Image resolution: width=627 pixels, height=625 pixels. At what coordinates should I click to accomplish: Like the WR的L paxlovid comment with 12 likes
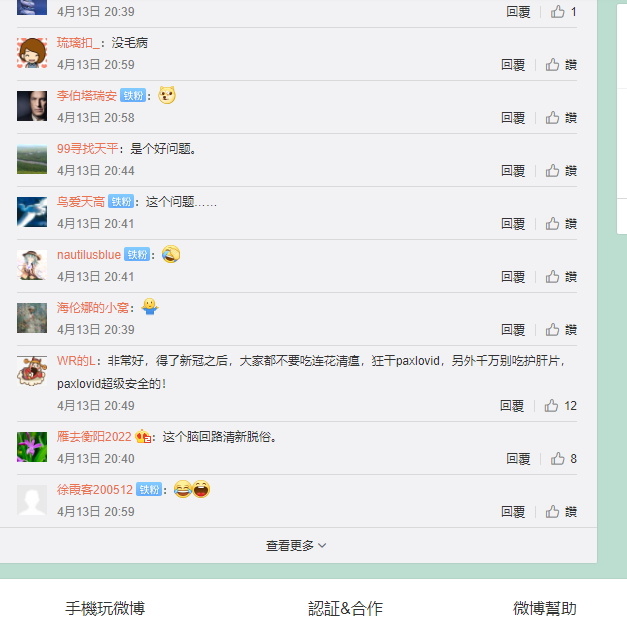point(560,406)
